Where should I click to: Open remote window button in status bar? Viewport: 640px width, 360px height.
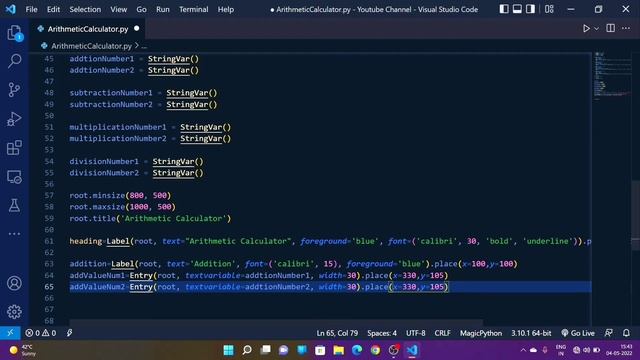pyautogui.click(x=10, y=333)
